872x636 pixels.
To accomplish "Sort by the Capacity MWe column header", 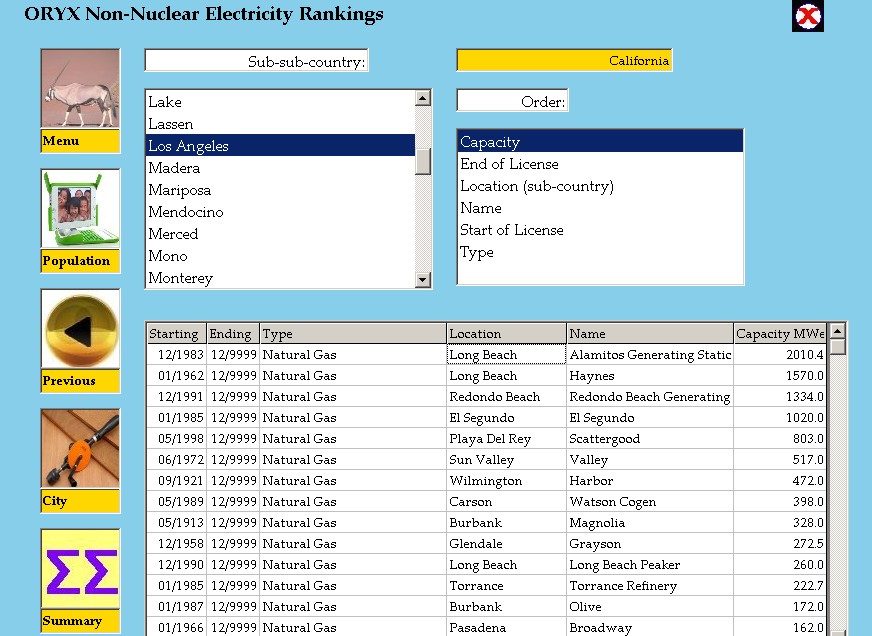I will pos(780,333).
